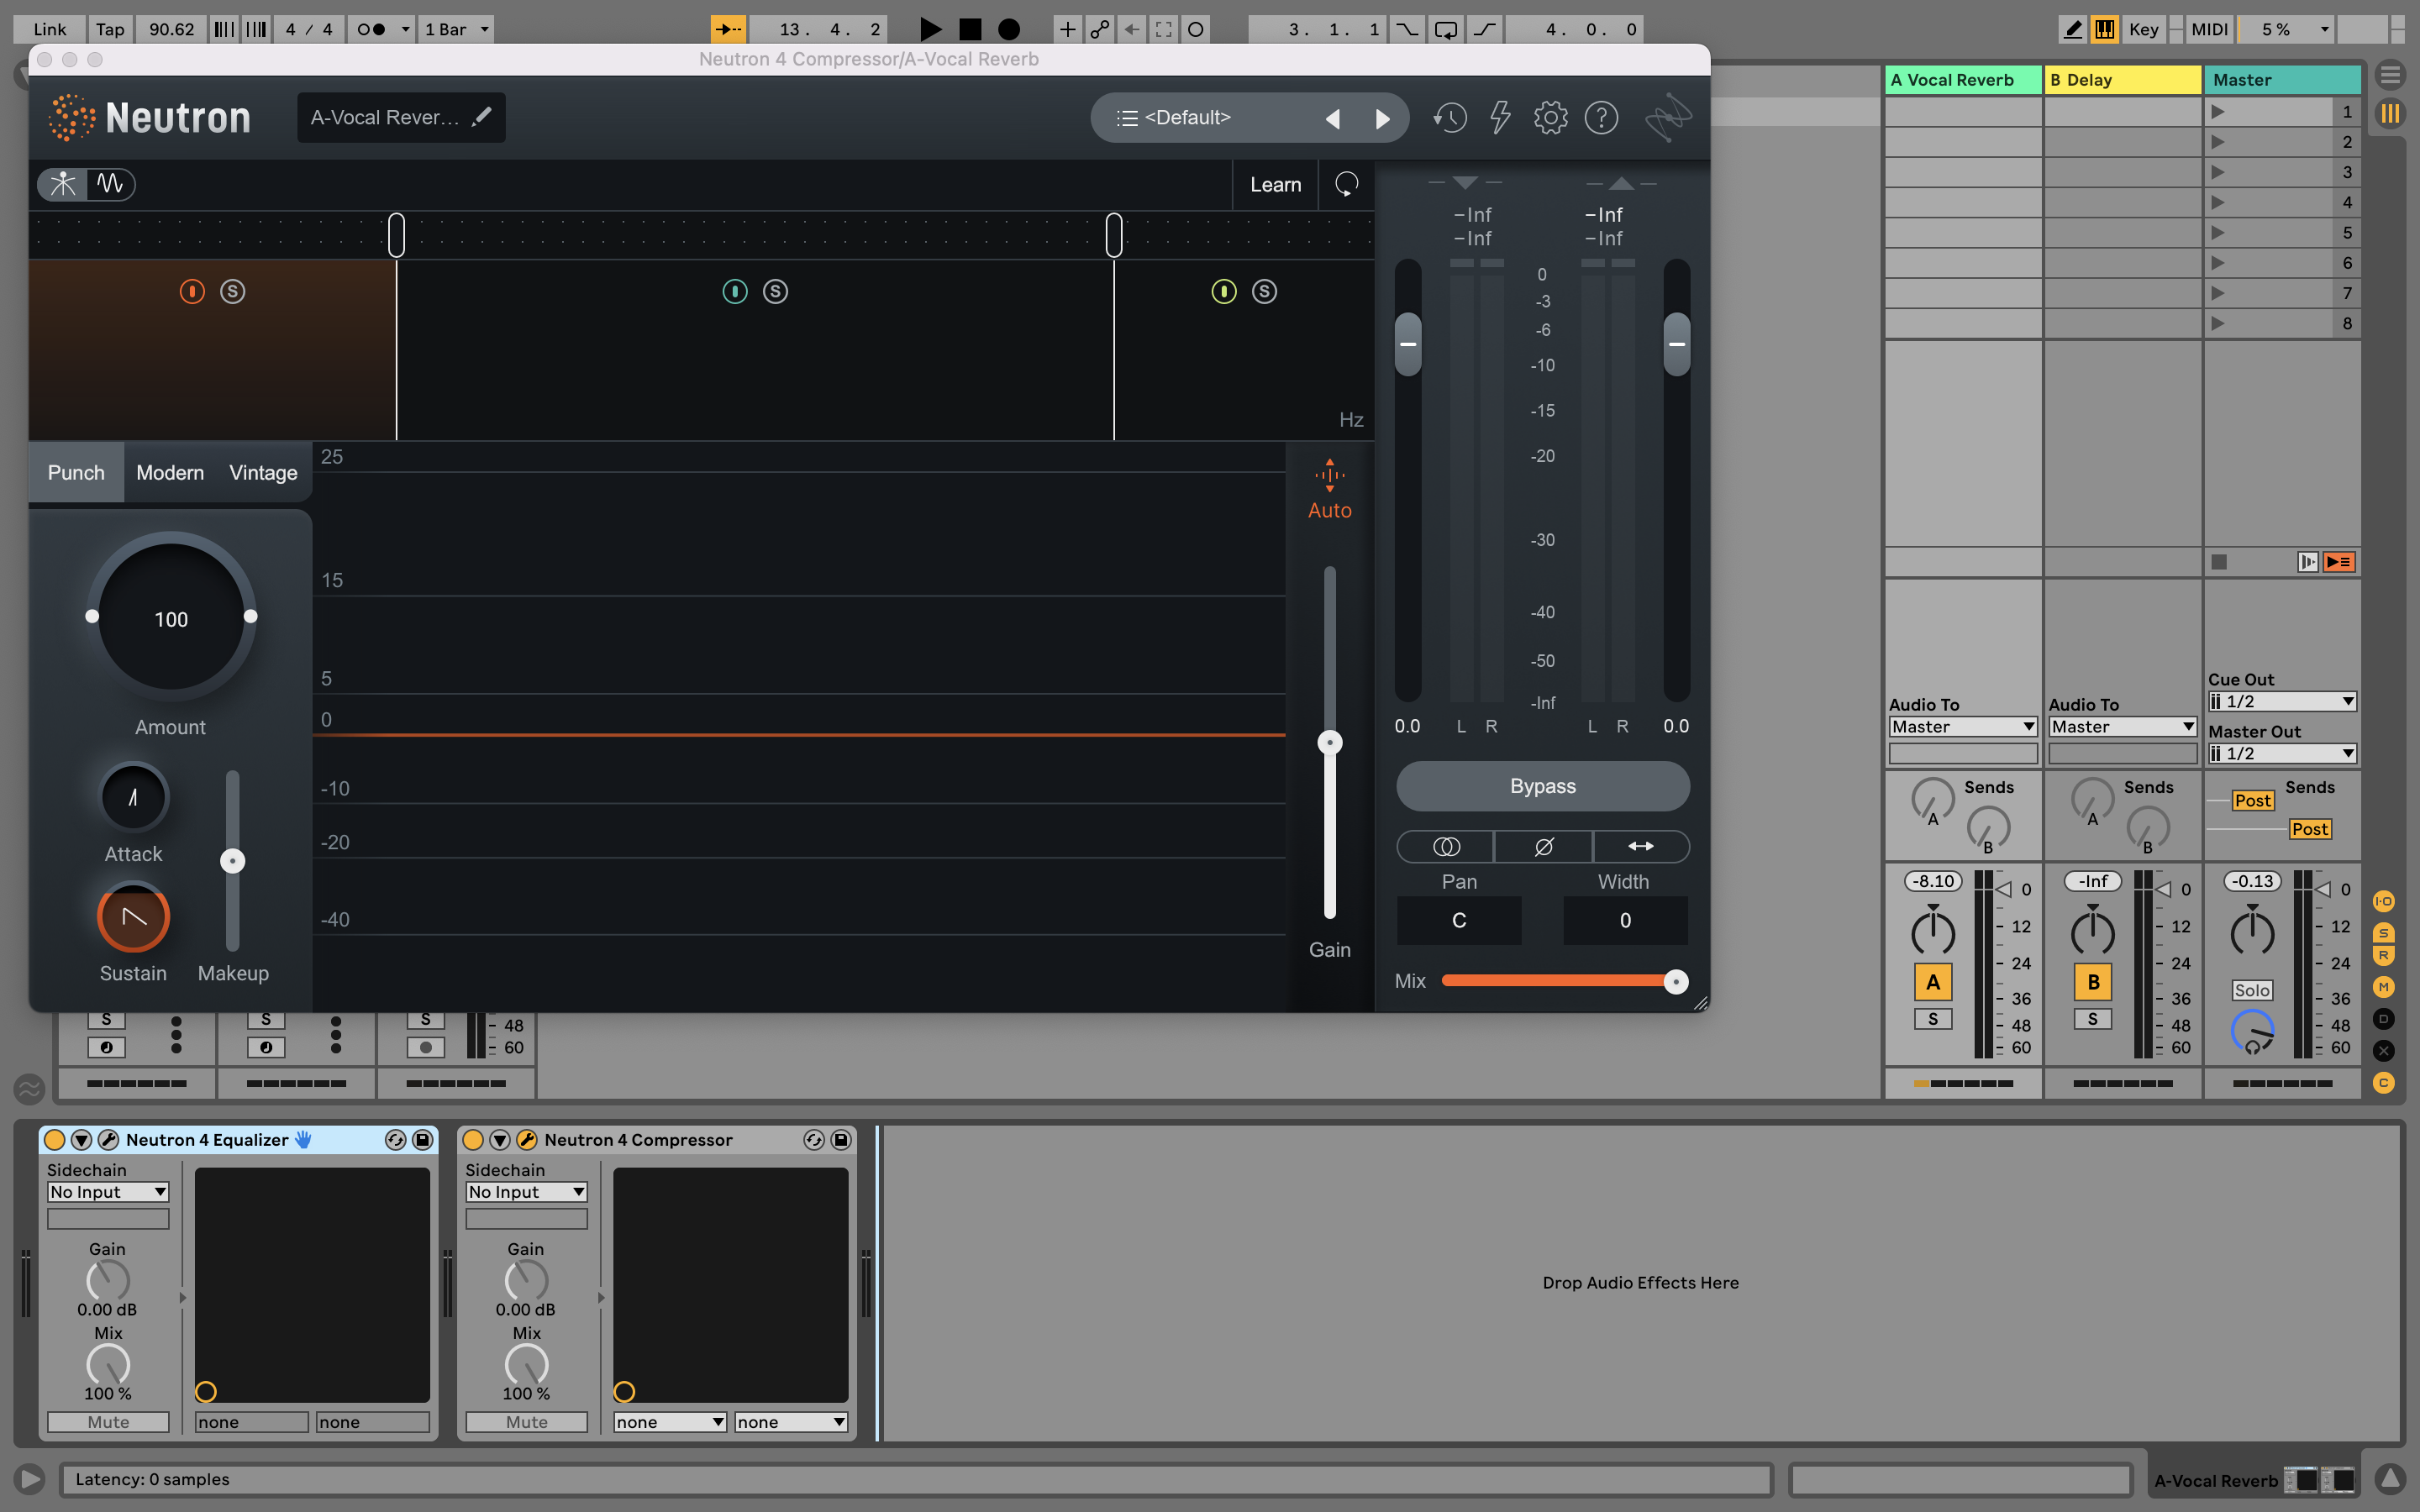The image size is (2420, 1512).
Task: Open Neutron undo history icon
Action: (x=1449, y=118)
